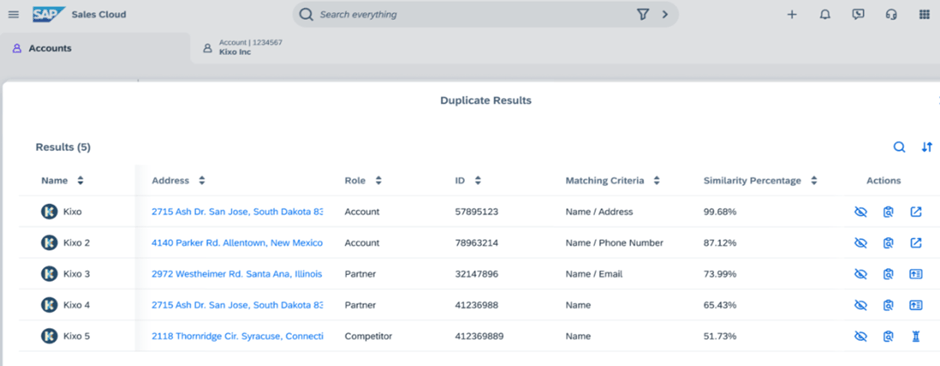
Task: Sort by Similarity Percentage column
Action: coord(814,180)
